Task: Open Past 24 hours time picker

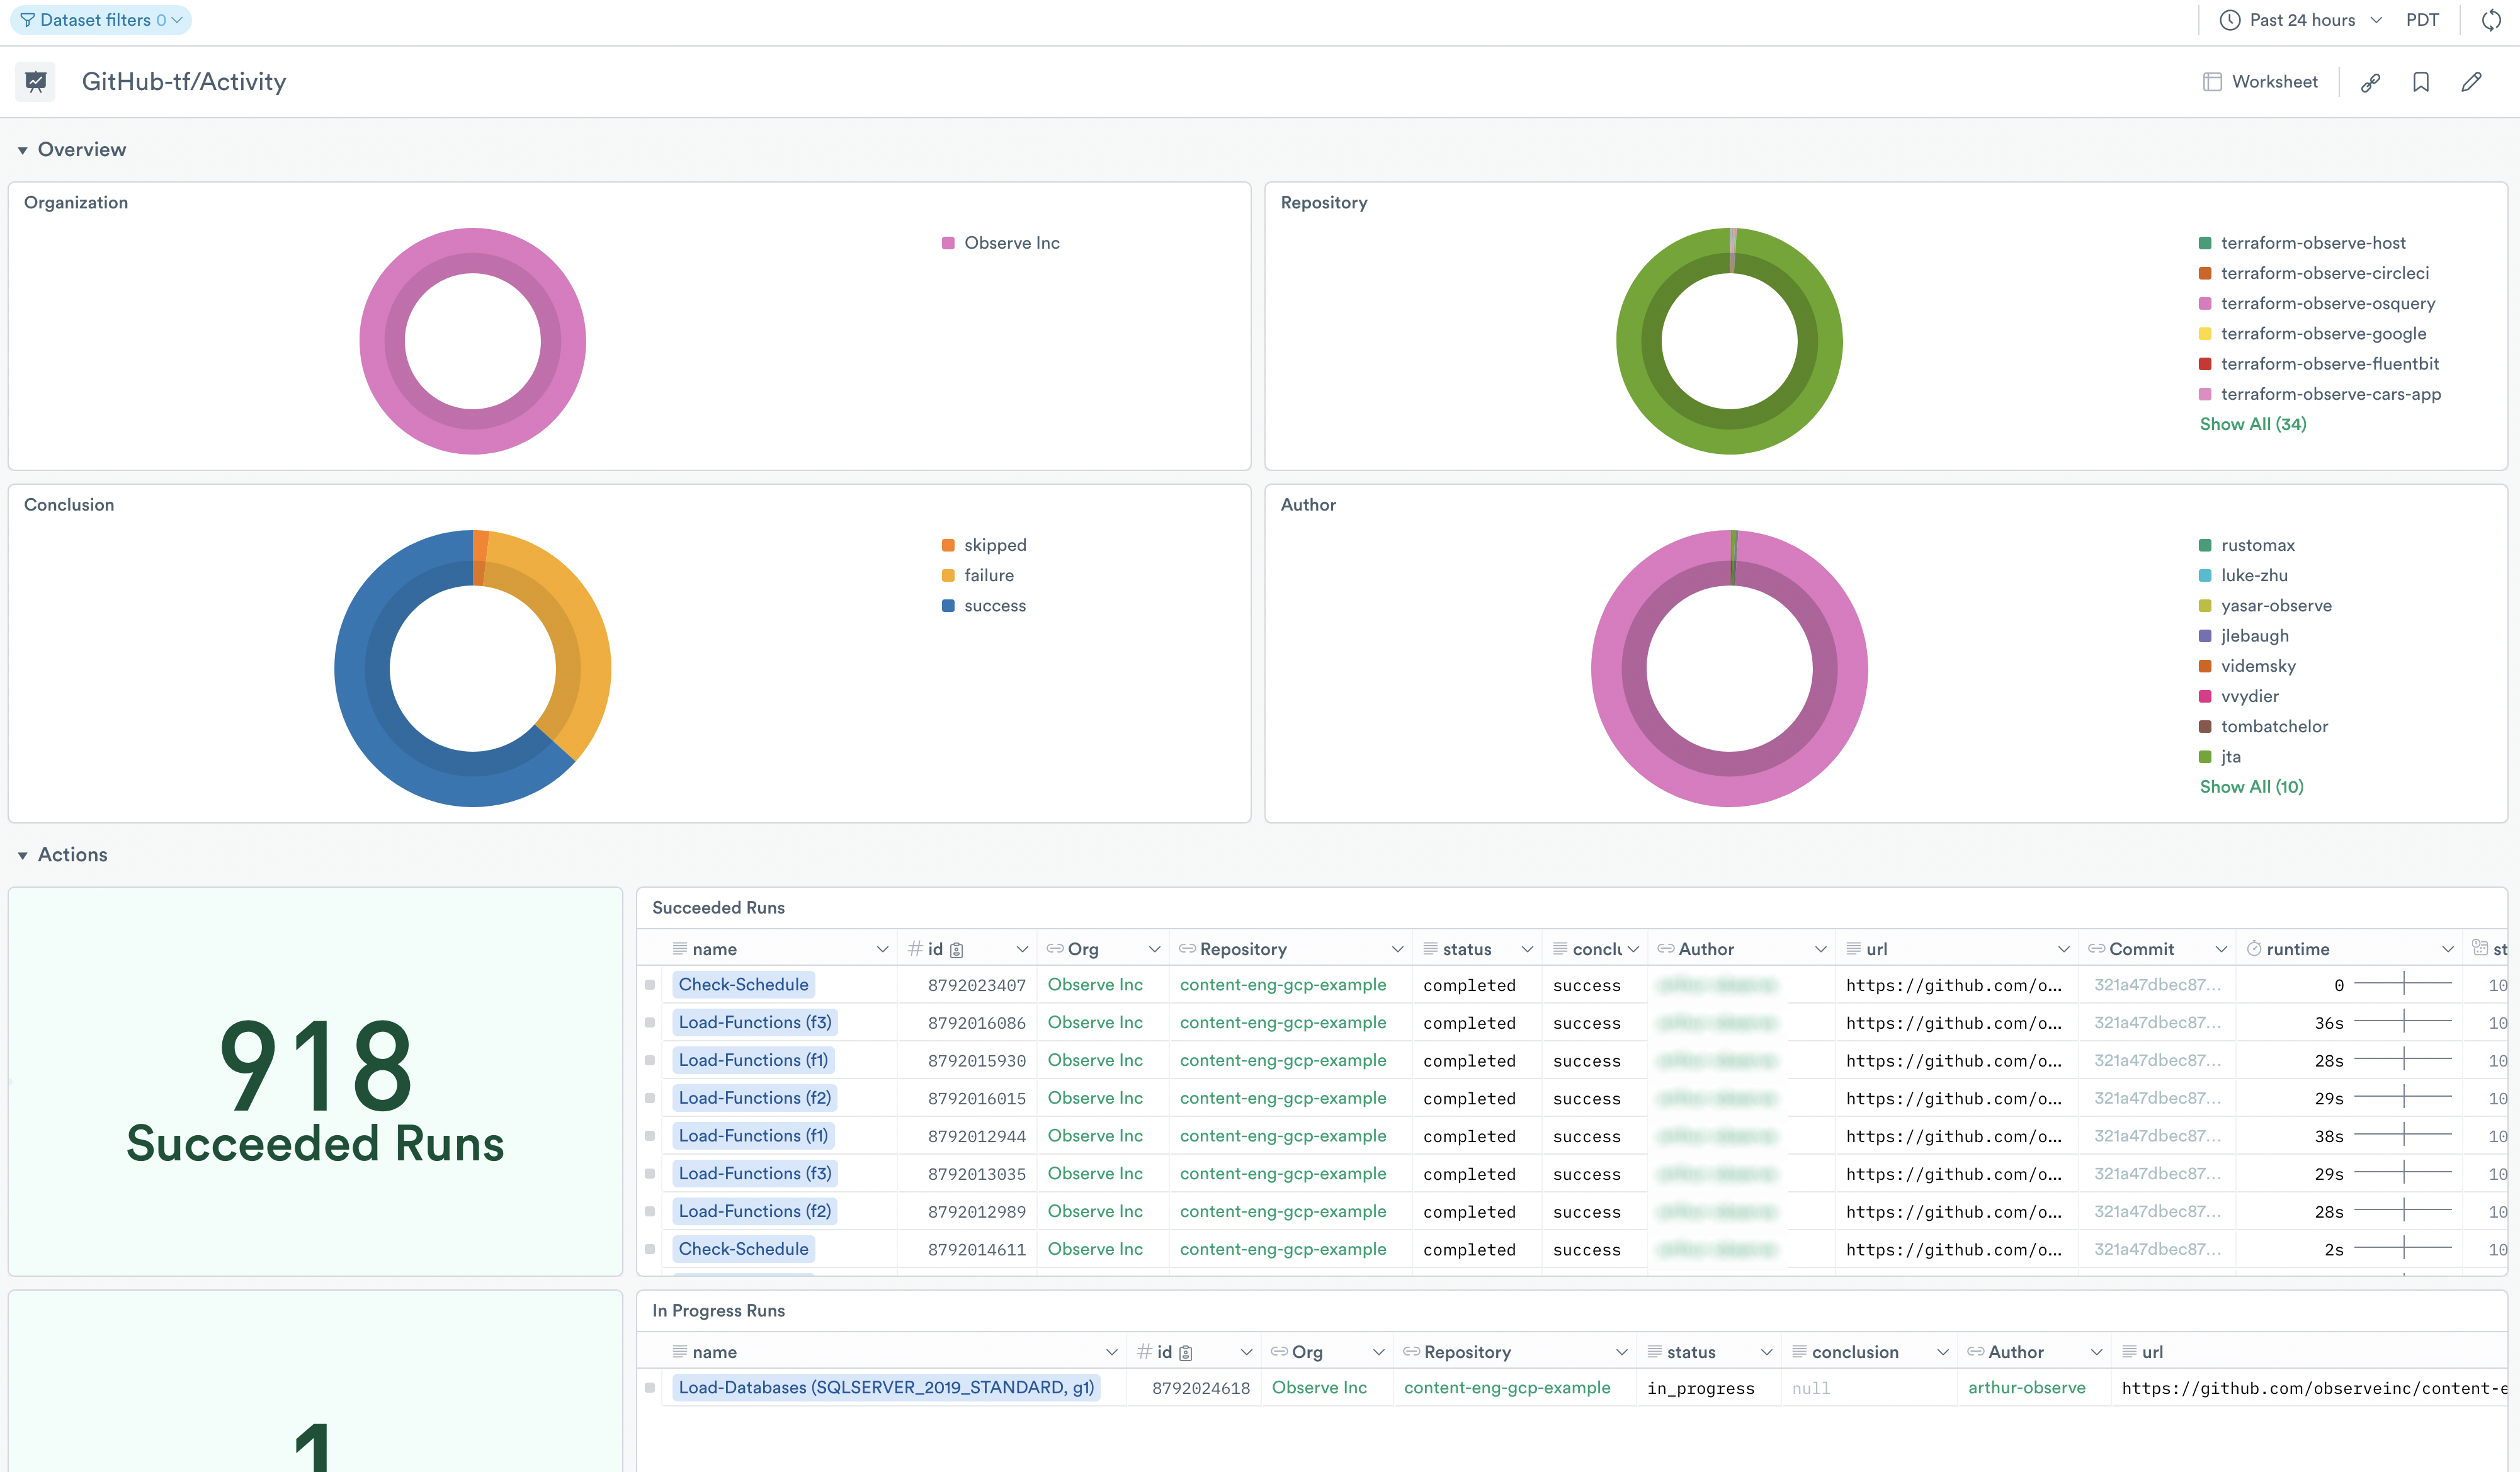Action: [x=2303, y=20]
